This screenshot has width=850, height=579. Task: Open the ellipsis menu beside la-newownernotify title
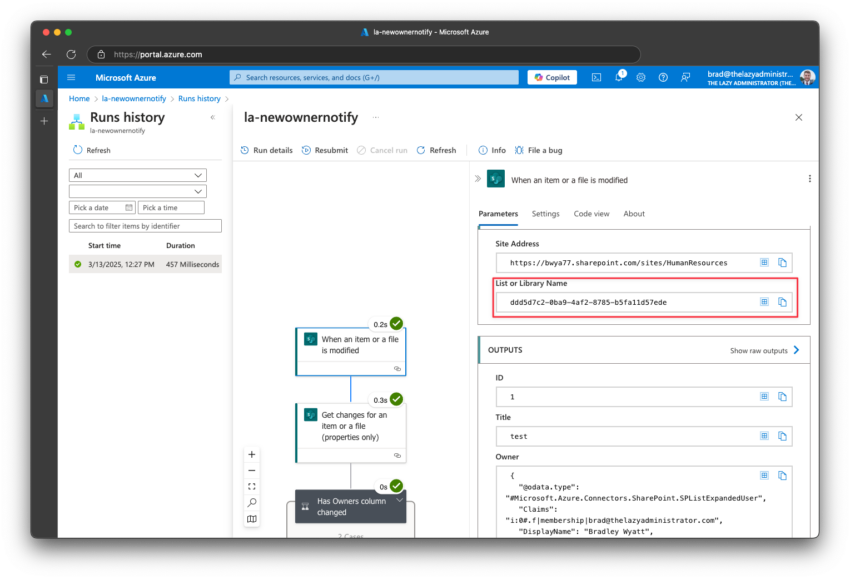coord(376,118)
